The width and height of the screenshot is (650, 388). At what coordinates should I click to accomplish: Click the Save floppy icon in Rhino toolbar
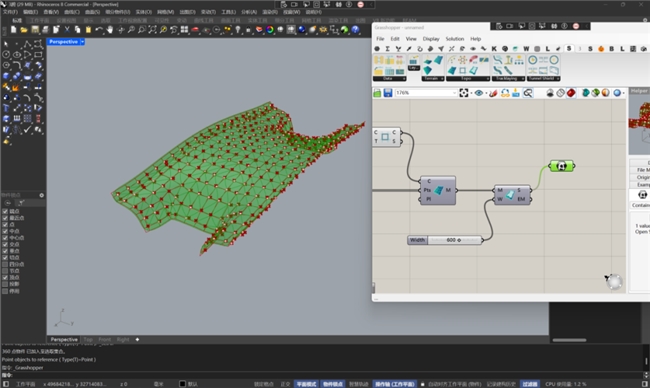[x=35, y=29]
